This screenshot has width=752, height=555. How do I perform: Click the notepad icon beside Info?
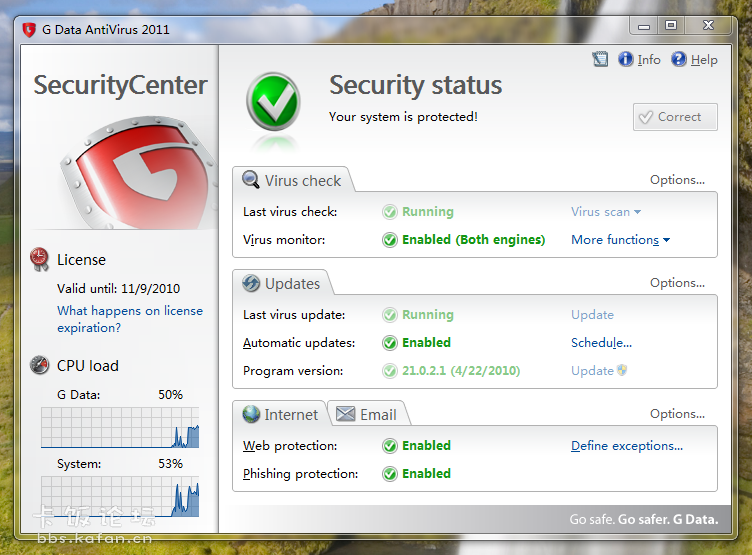(x=599, y=60)
